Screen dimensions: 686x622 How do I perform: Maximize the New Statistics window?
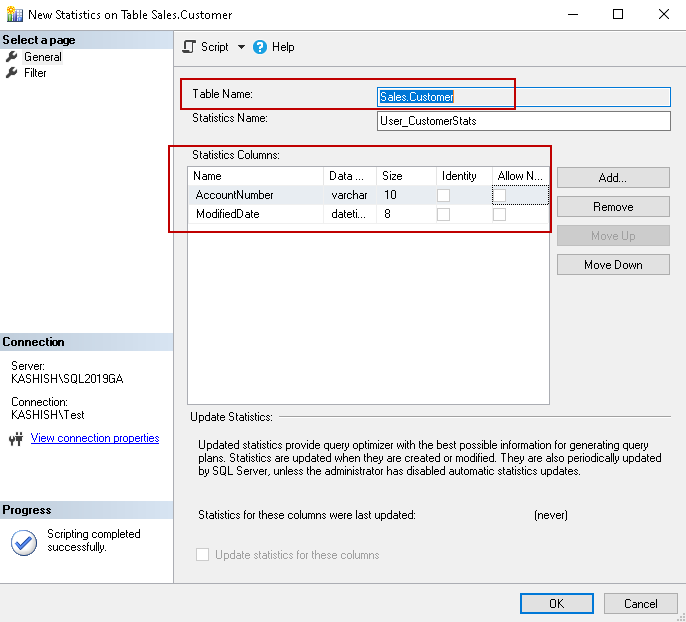618,14
